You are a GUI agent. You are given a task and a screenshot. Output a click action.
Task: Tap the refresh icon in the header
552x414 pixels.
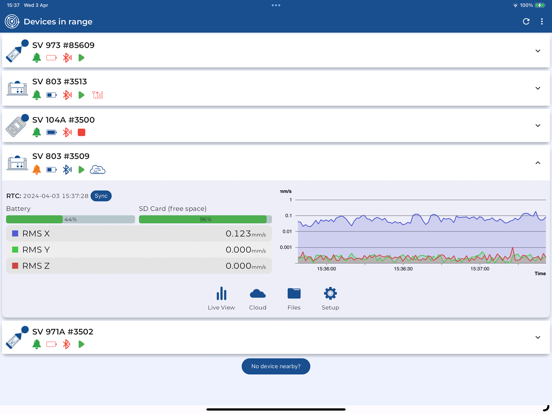(x=526, y=21)
